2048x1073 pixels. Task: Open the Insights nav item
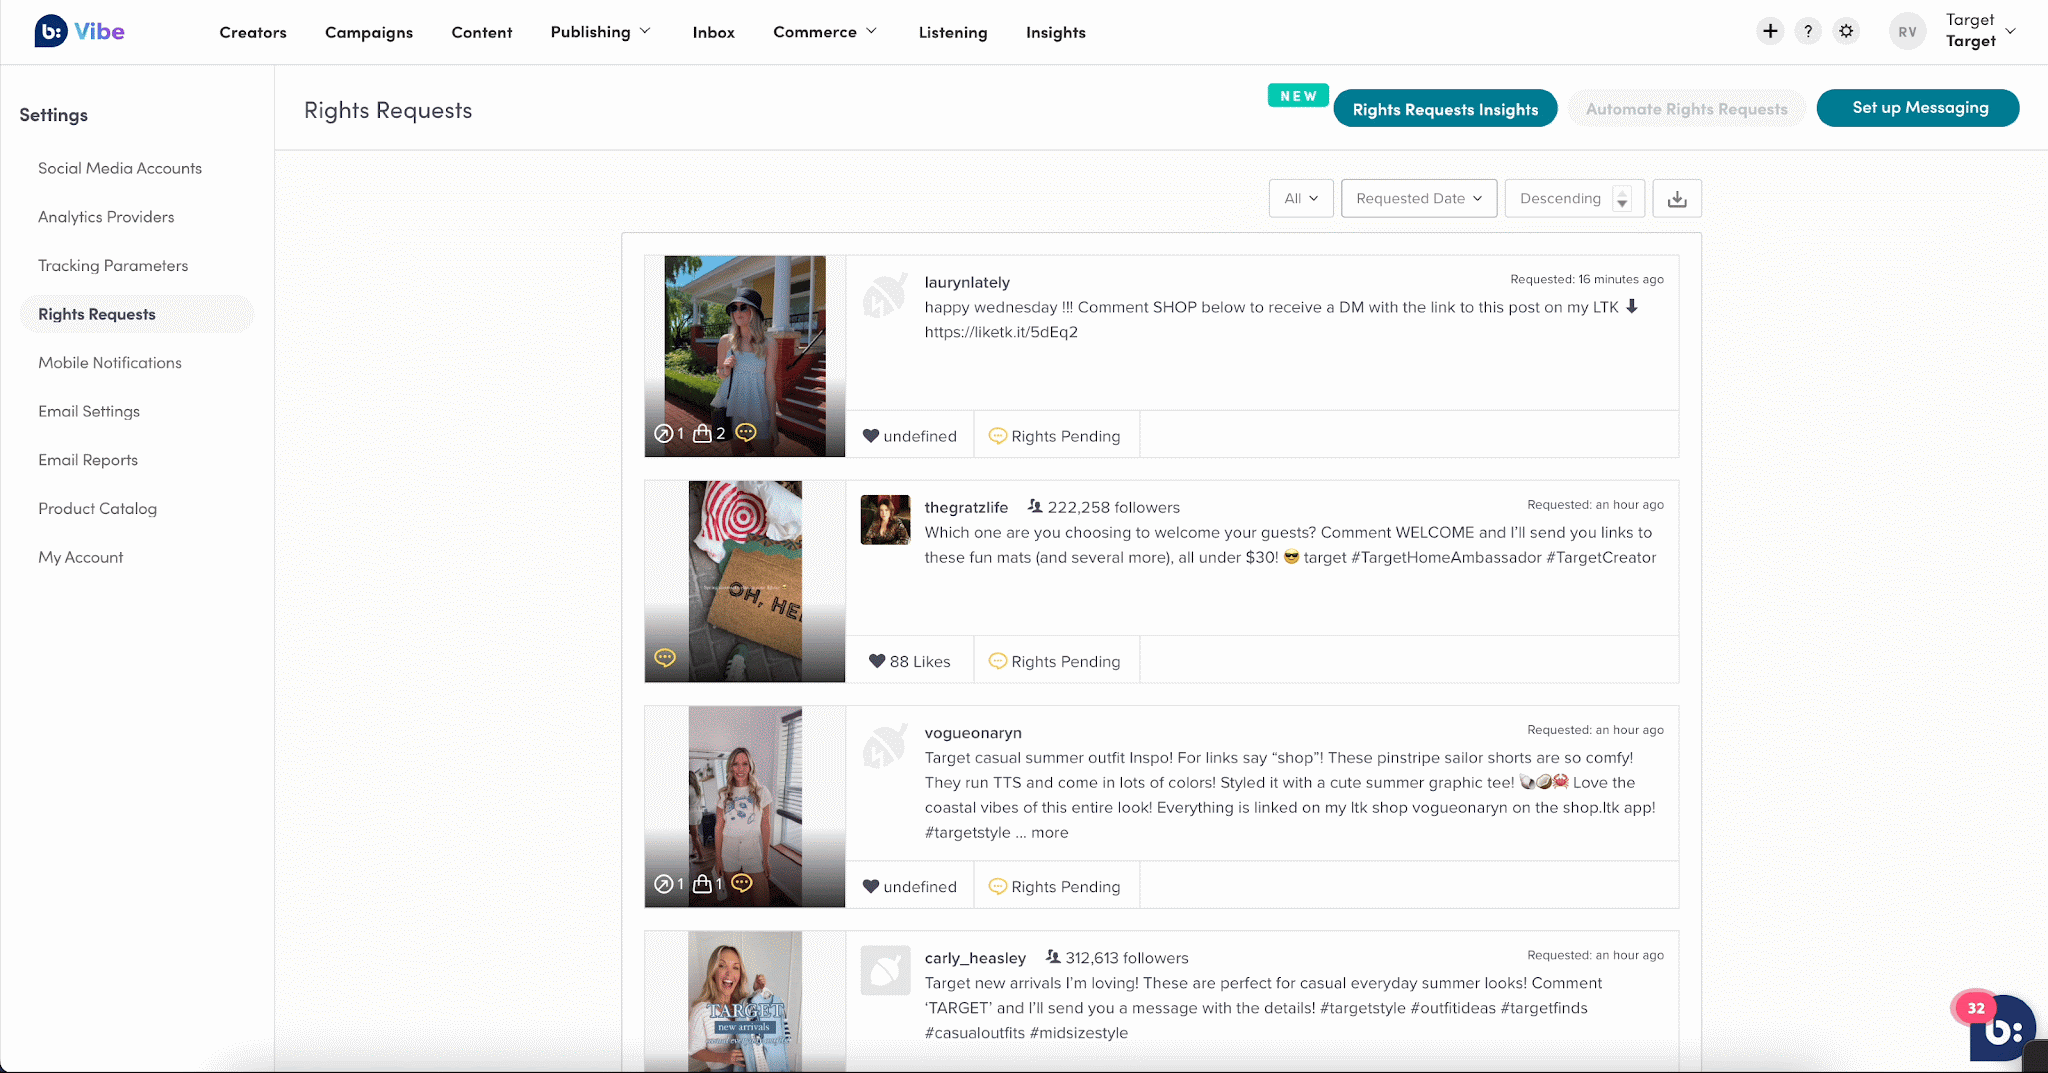tap(1056, 32)
